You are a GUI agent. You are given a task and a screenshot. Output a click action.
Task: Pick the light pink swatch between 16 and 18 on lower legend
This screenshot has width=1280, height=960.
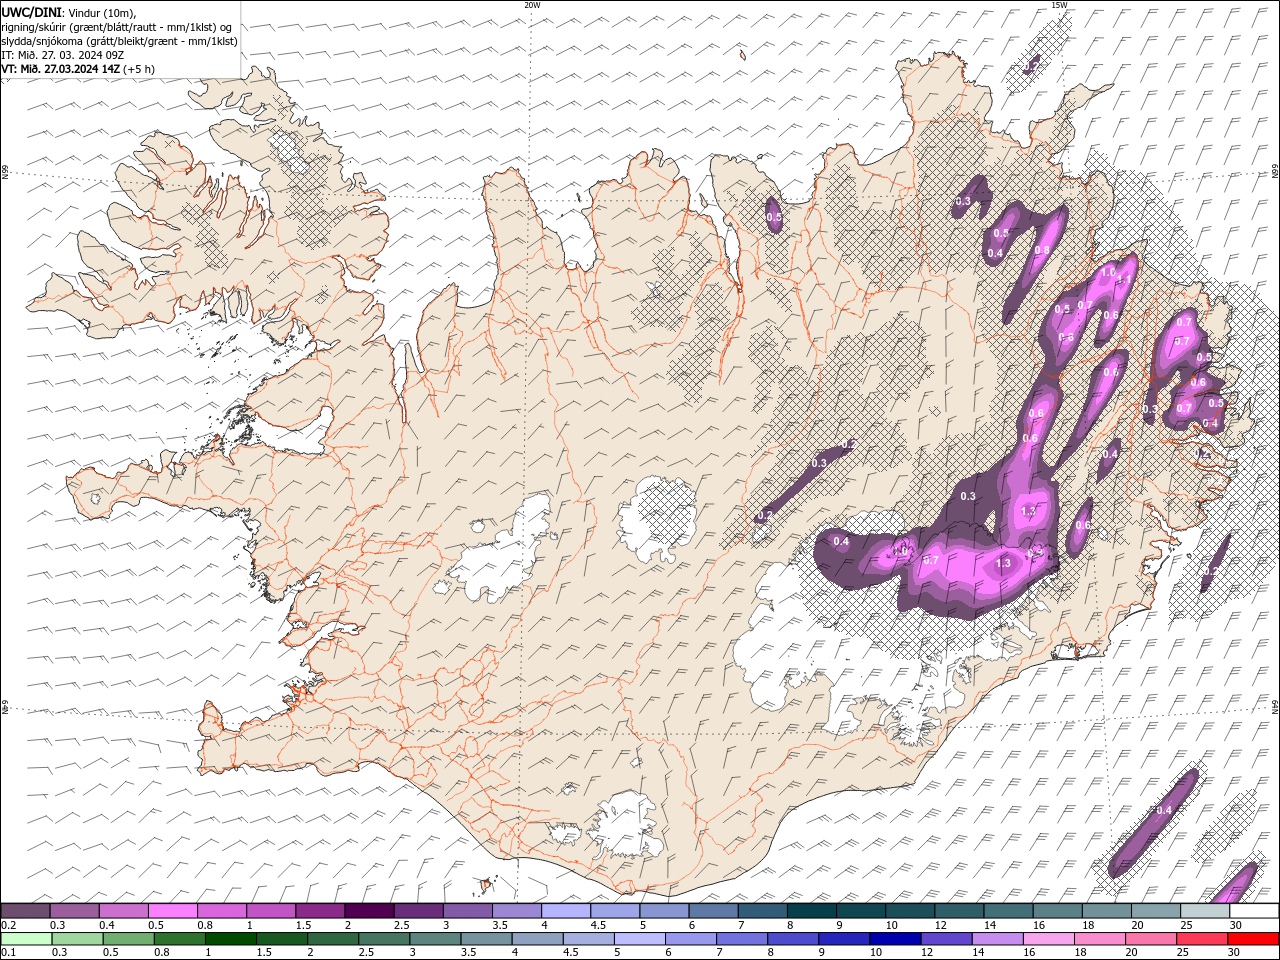pyautogui.click(x=1049, y=938)
